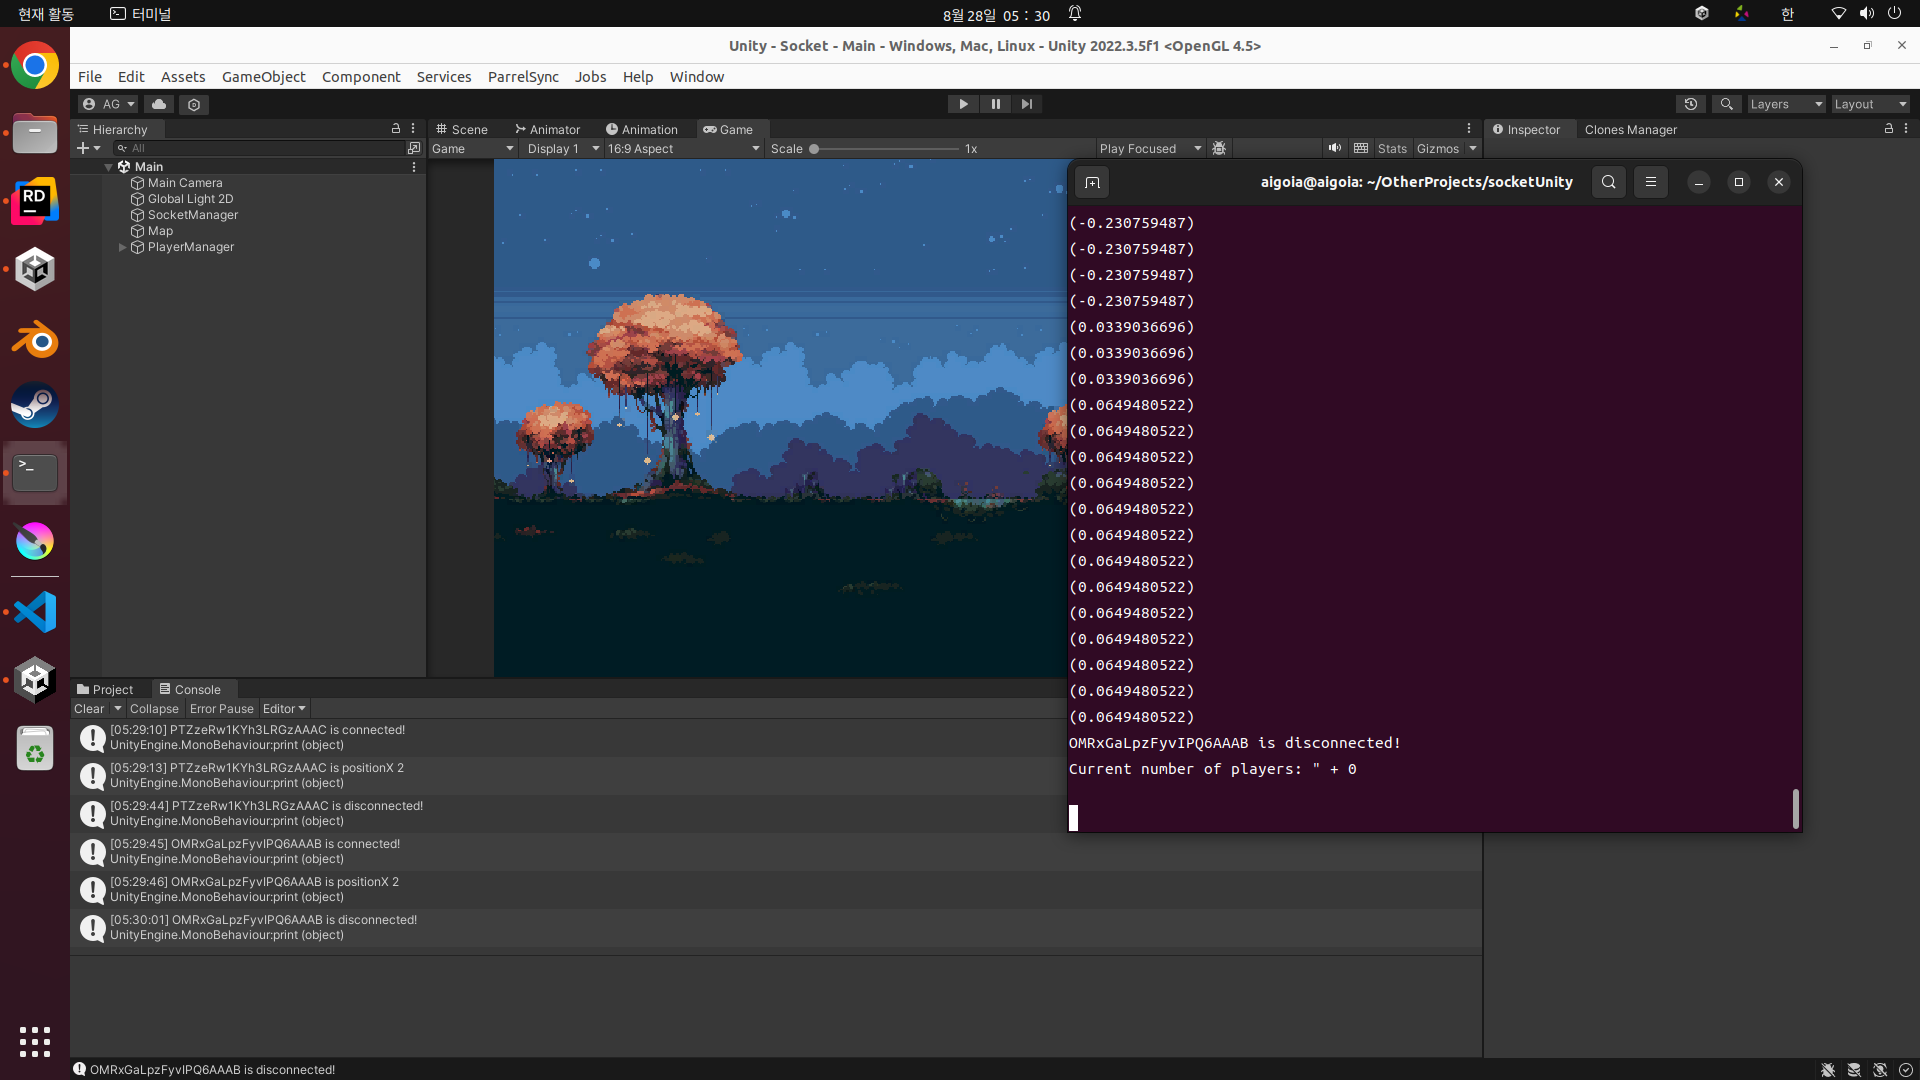Open new tab in terminal window
1920x1080 pixels.
[x=1092, y=182]
